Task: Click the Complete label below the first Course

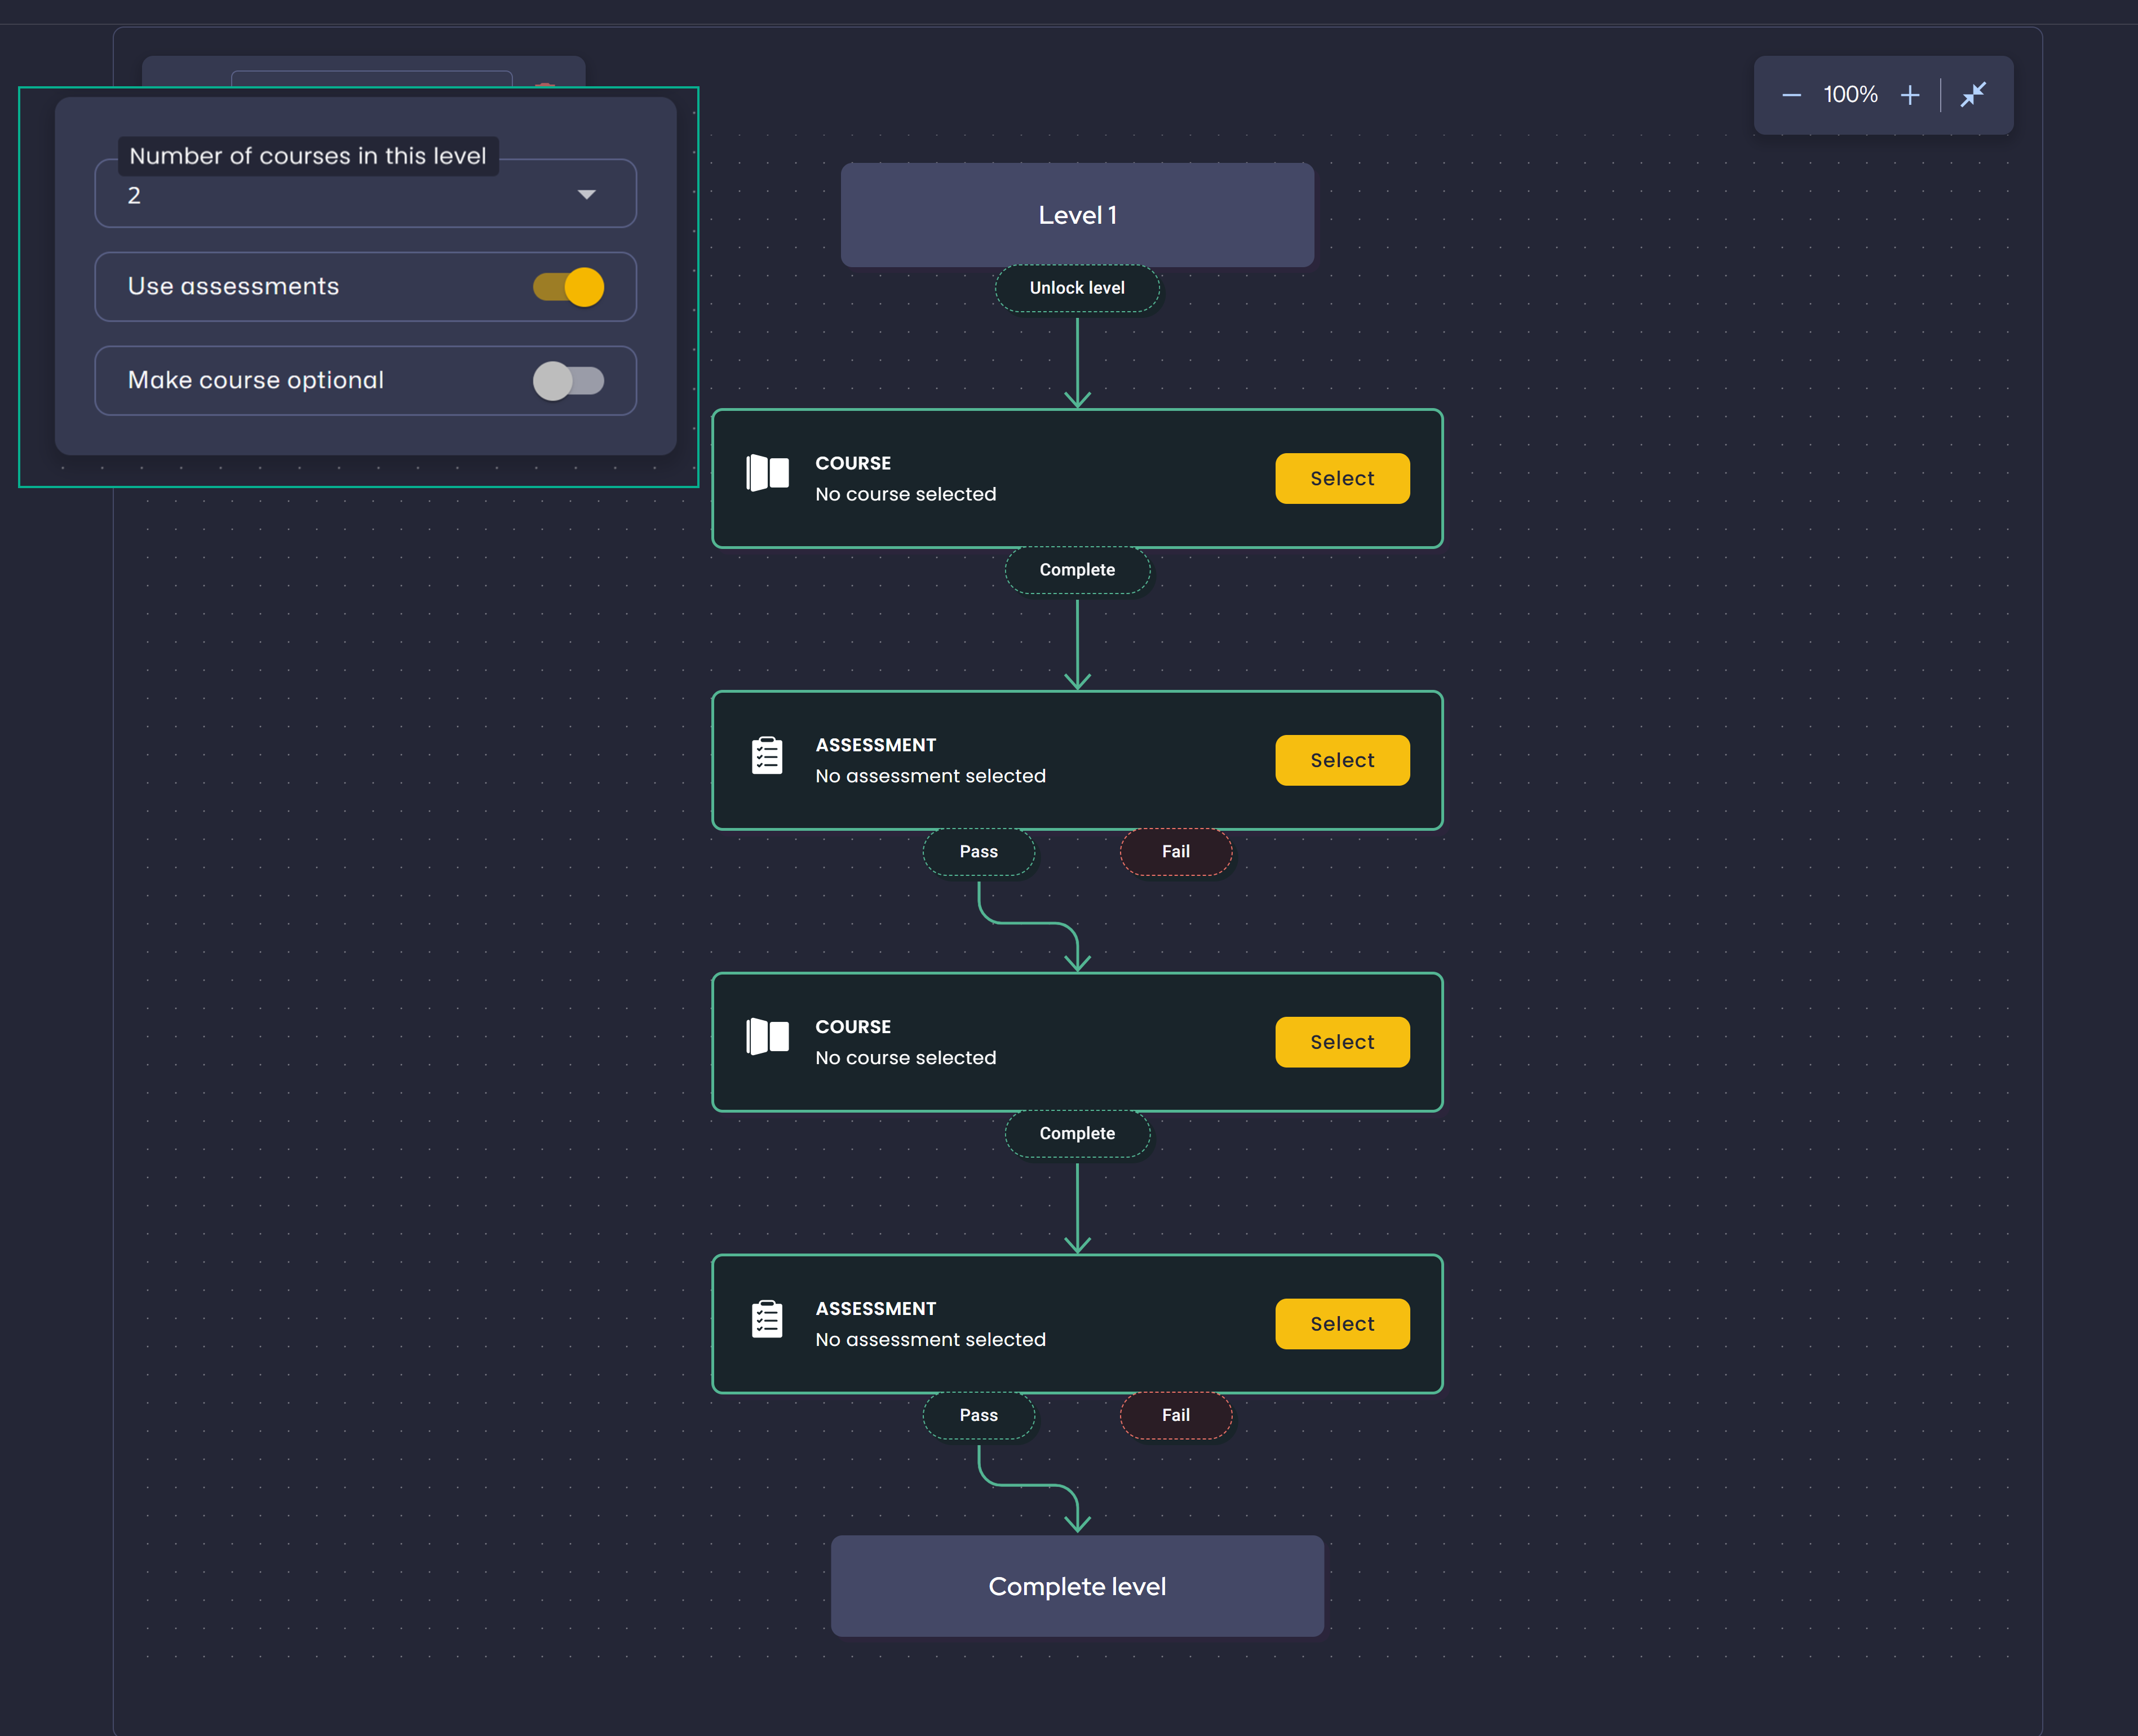Action: [x=1077, y=570]
